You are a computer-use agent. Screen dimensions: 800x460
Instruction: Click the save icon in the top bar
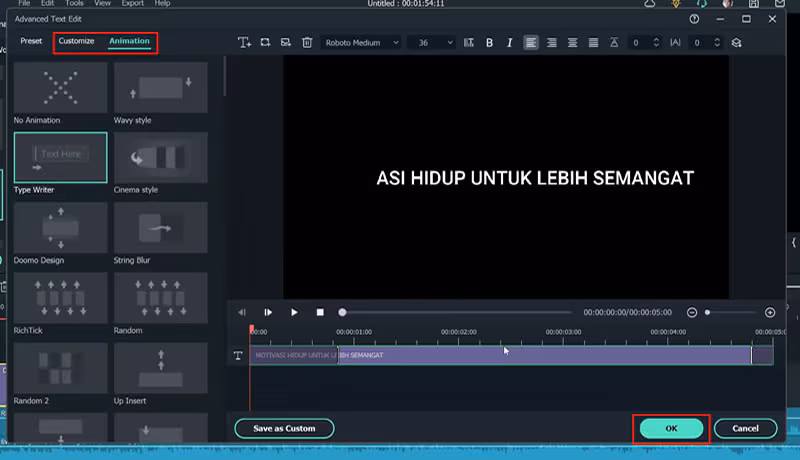click(x=754, y=4)
